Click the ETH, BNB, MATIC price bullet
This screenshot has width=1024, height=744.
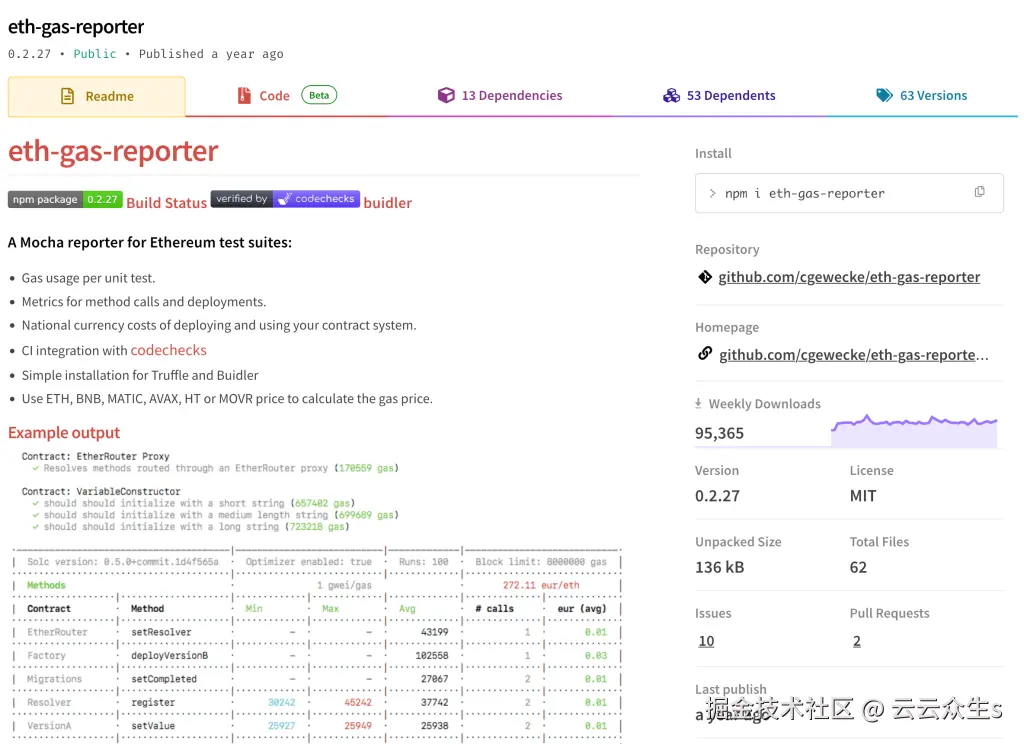click(x=227, y=398)
